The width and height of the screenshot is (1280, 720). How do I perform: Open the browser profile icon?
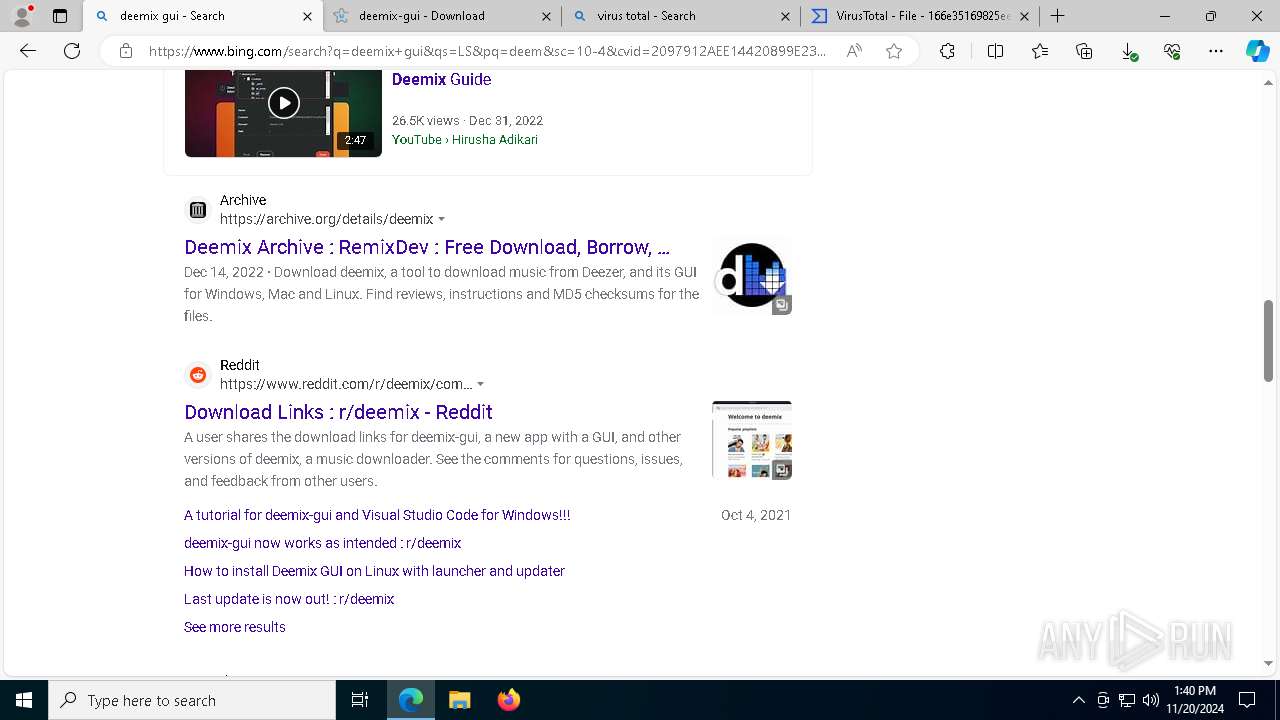21,16
